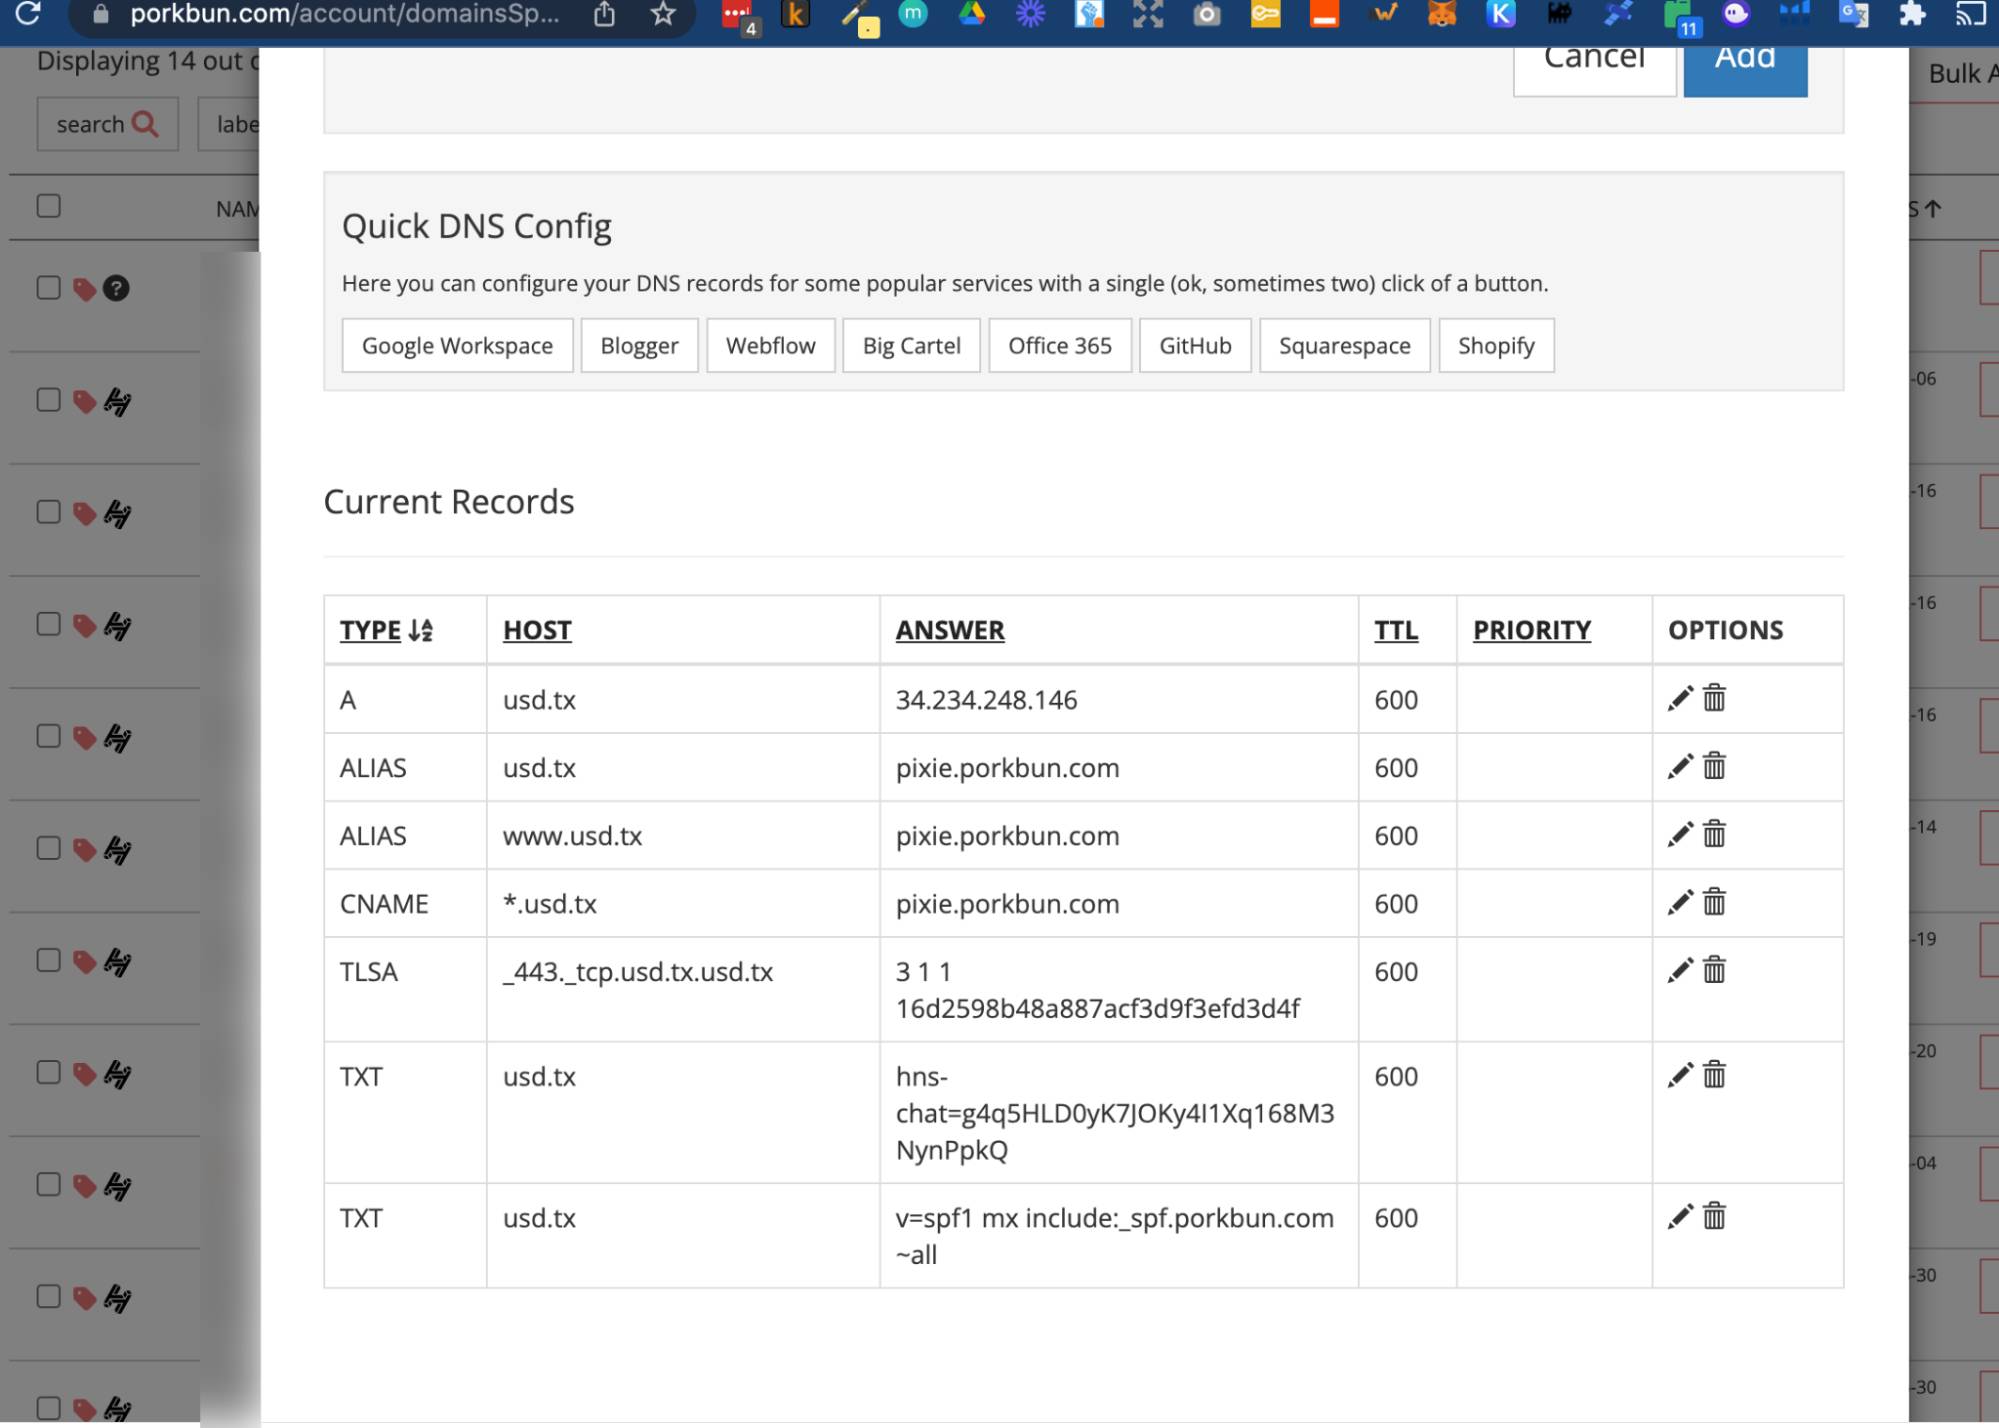Sort records by the HOST column
Screen dimensions: 1999x1428
(537, 629)
